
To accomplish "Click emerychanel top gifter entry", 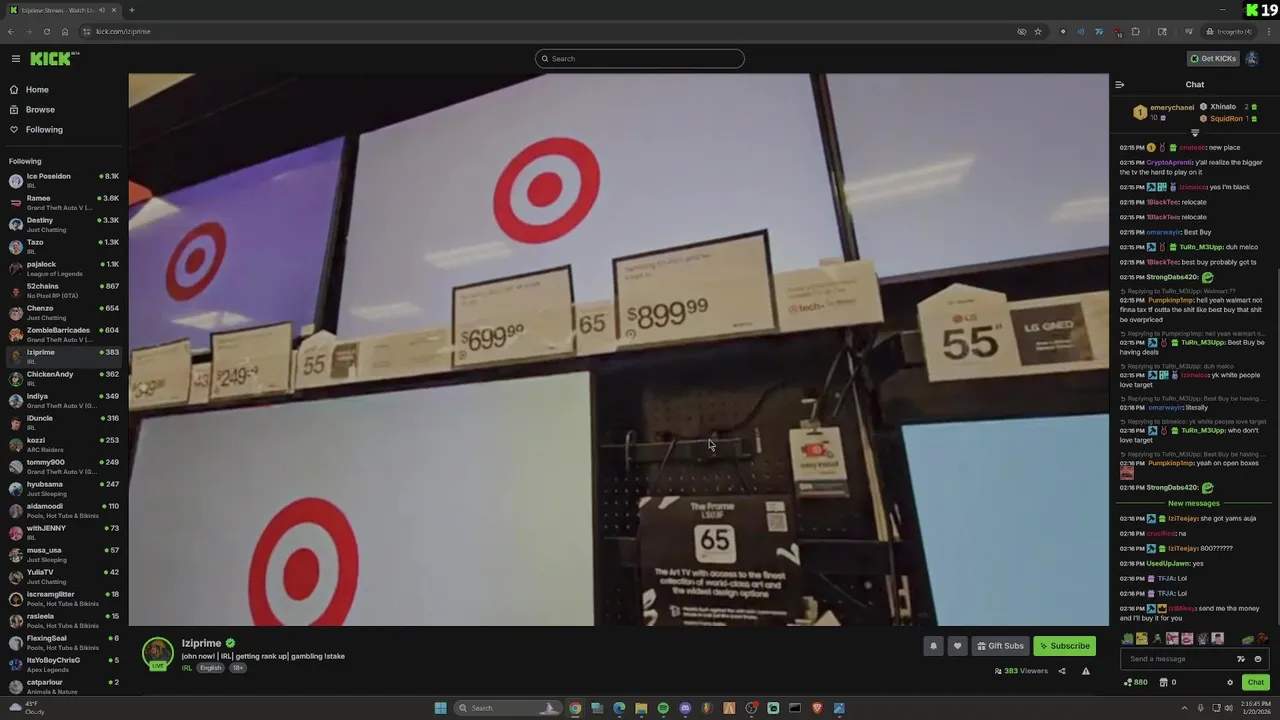I will (x=1165, y=112).
